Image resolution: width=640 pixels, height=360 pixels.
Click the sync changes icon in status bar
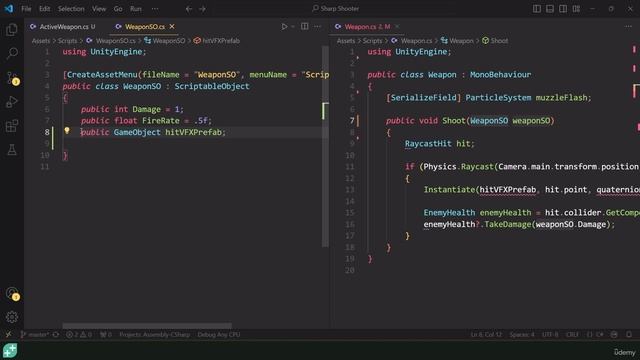[x=56, y=334]
